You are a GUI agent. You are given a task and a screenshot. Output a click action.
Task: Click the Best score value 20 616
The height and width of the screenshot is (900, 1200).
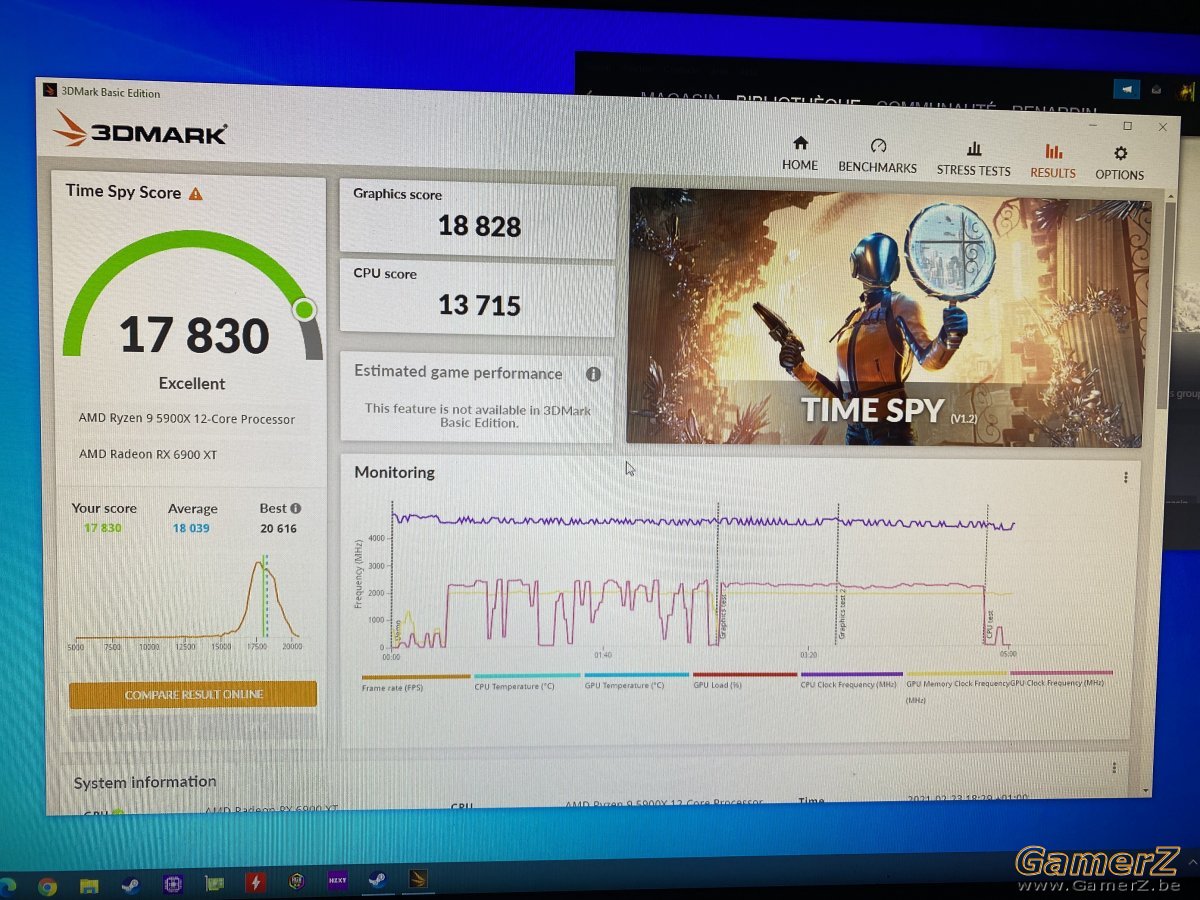279,528
